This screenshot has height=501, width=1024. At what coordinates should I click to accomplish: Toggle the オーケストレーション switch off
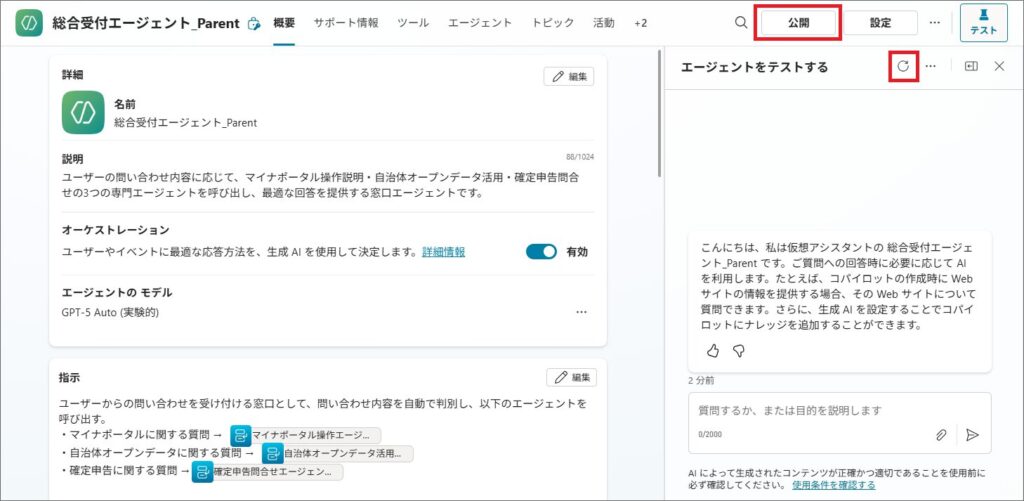[x=541, y=252]
